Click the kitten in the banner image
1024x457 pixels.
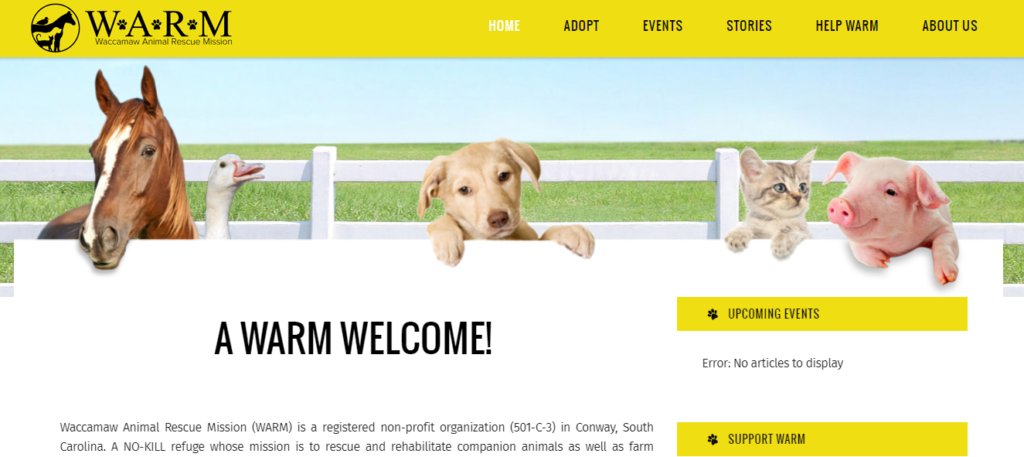pos(773,202)
